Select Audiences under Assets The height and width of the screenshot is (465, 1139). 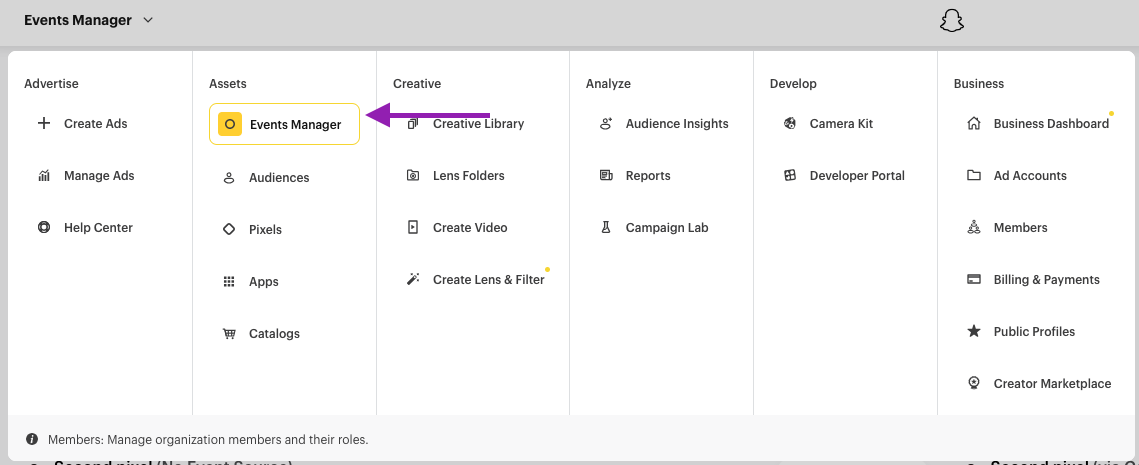[279, 177]
